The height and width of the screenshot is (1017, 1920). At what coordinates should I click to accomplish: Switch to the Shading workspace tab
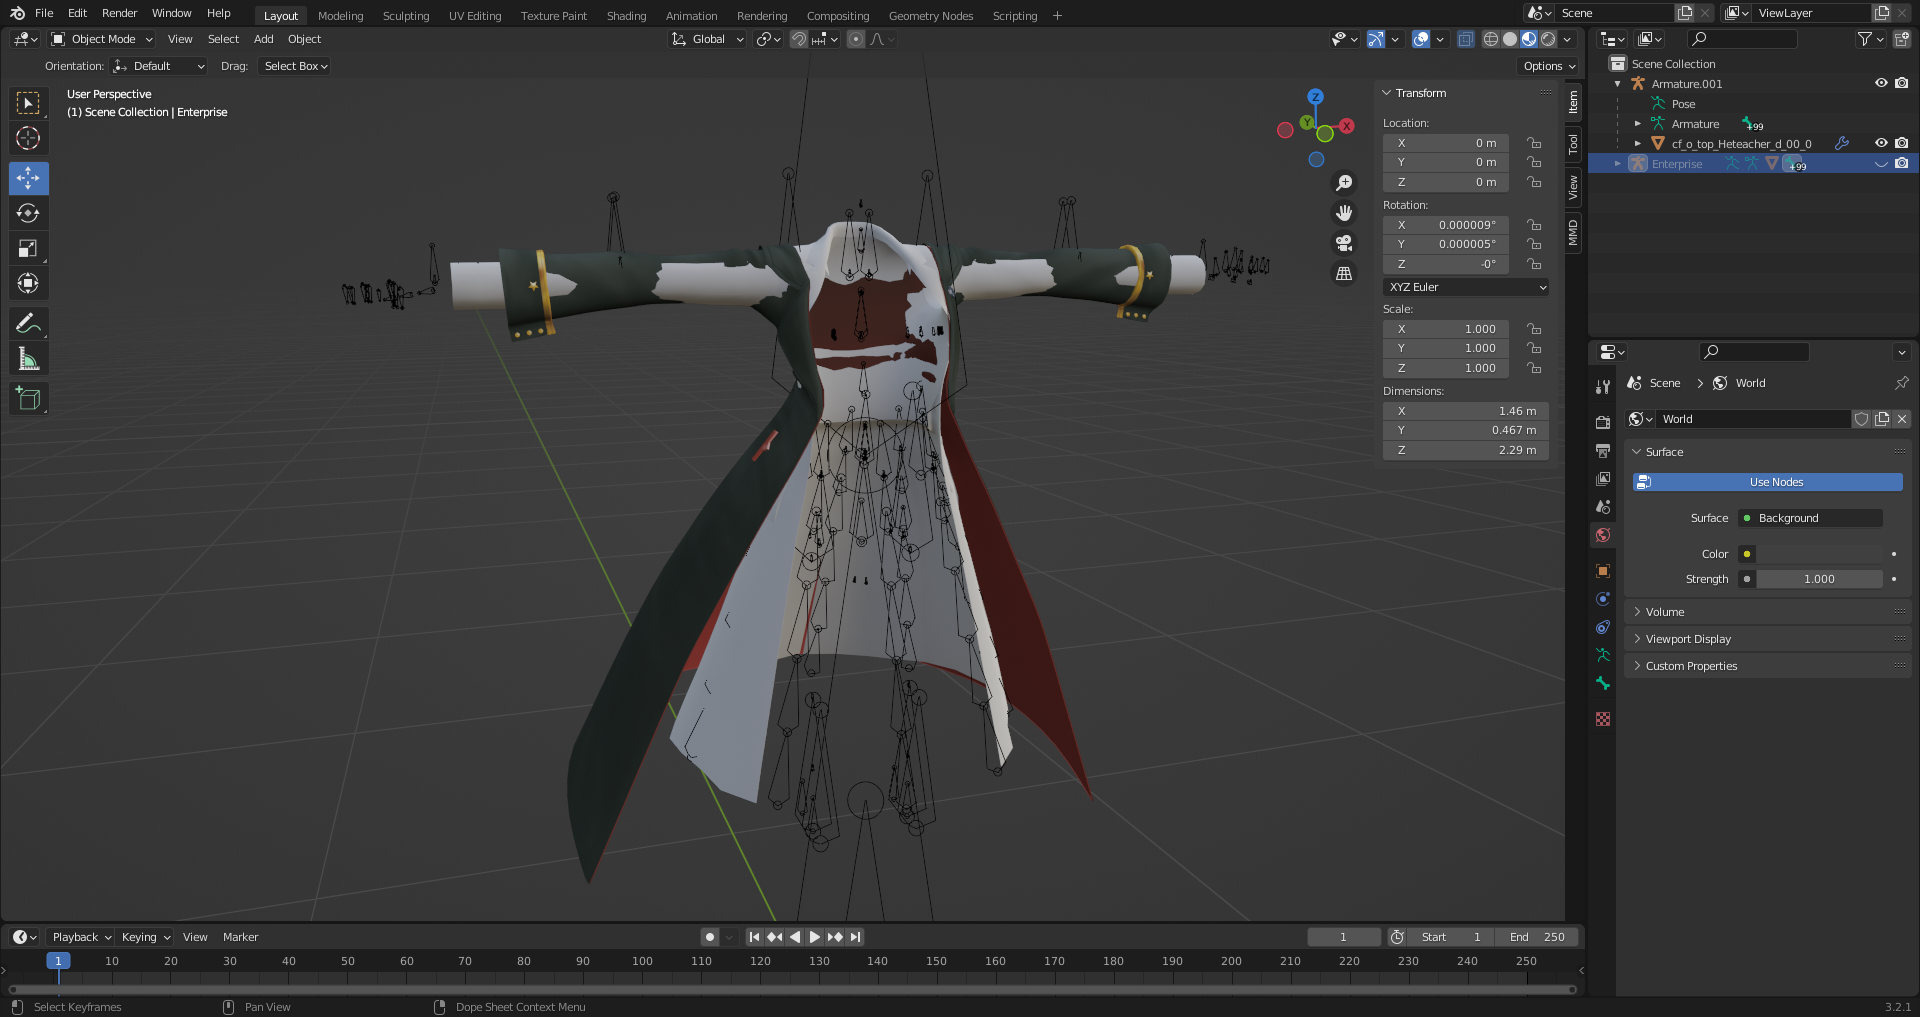627,16
